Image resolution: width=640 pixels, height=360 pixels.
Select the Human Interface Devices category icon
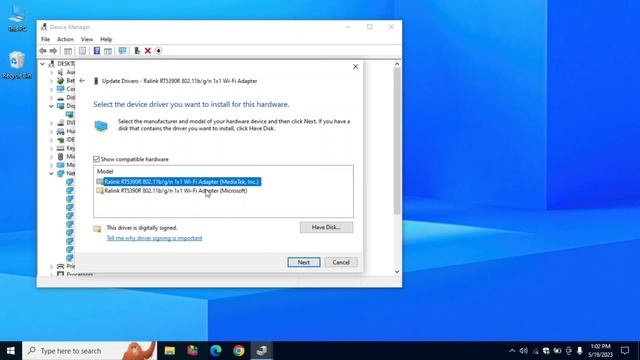(60, 131)
